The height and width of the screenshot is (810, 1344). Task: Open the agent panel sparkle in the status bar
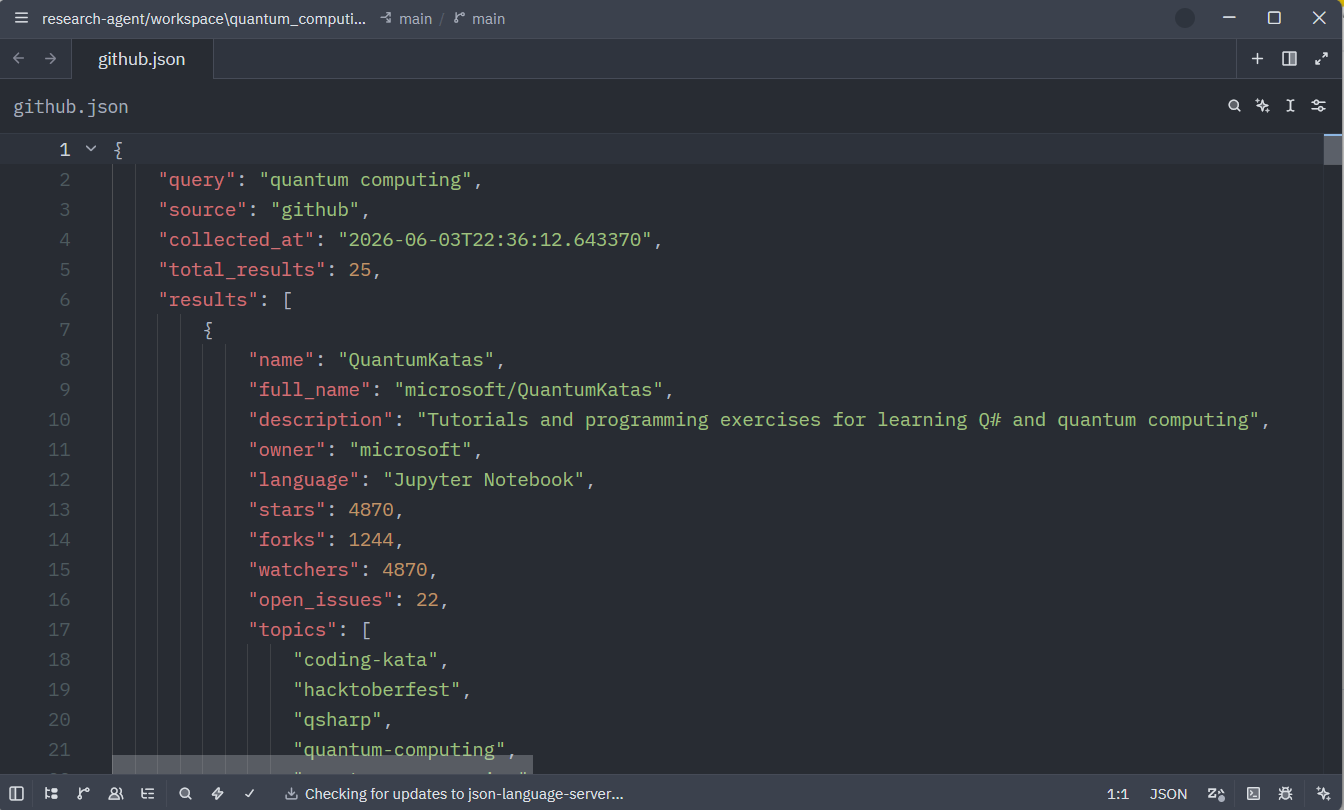click(x=1323, y=794)
